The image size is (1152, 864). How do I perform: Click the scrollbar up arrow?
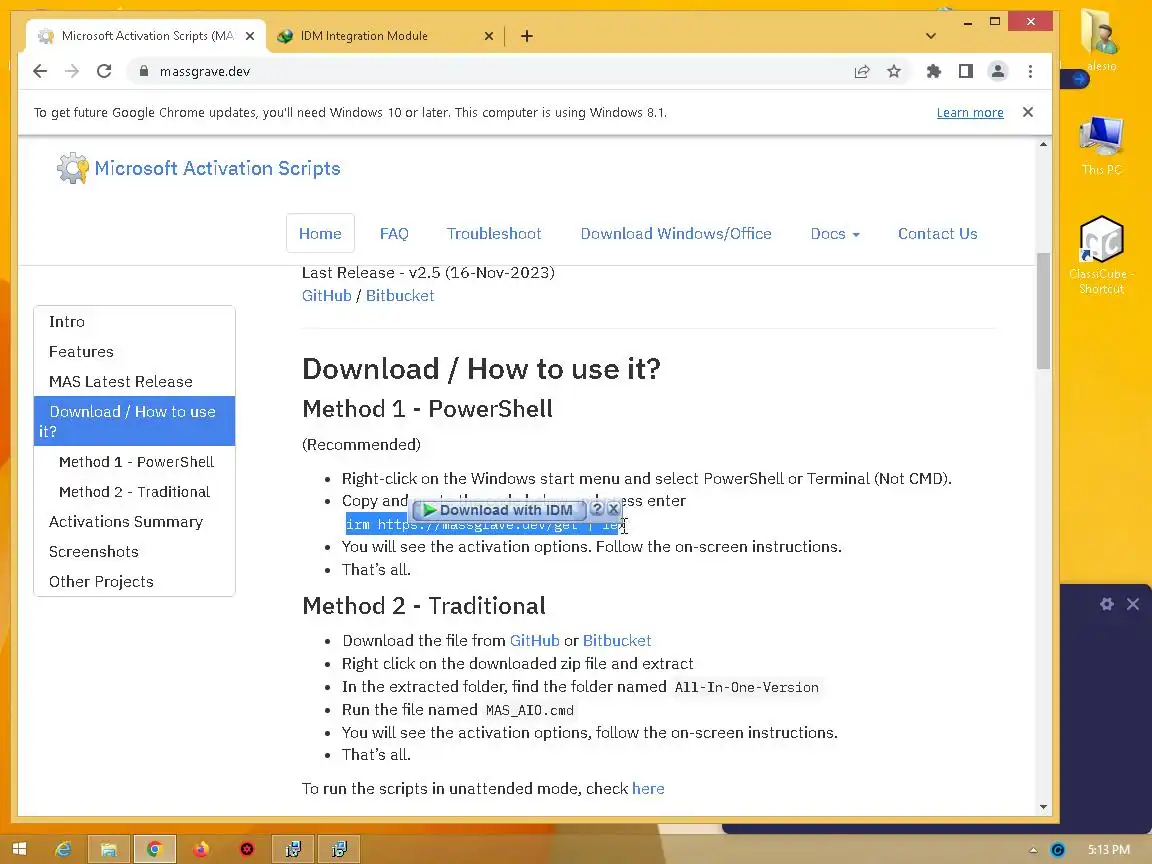point(1043,145)
